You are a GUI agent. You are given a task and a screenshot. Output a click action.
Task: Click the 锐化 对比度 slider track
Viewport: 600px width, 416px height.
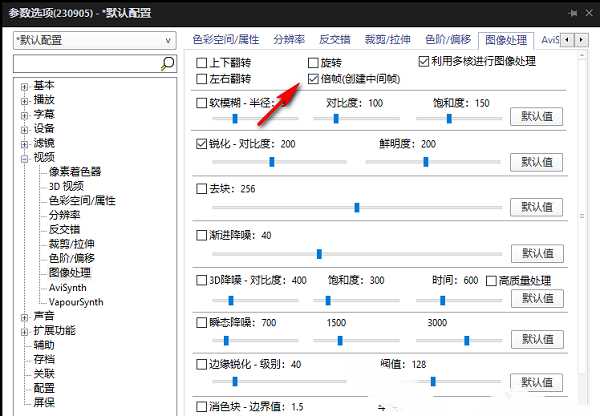click(279, 162)
